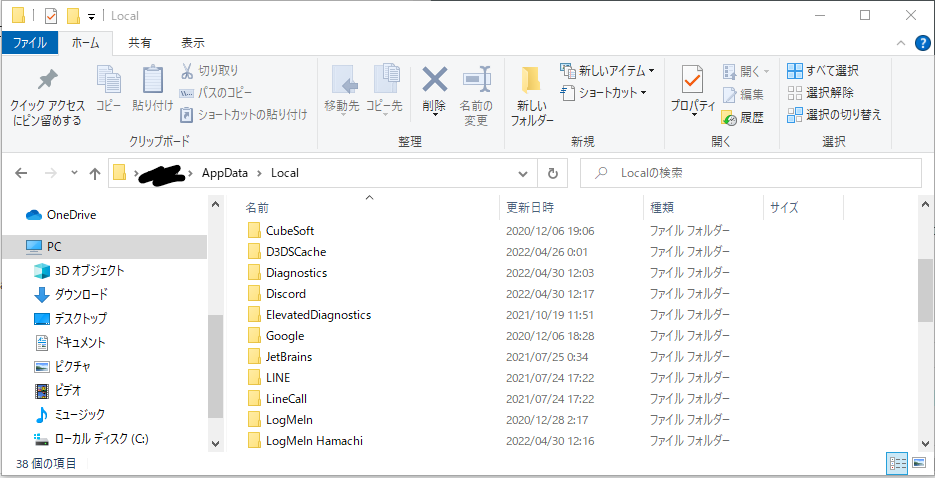Click navigation pane scrollbar down arrow
Image resolution: width=935 pixels, height=478 pixels.
[215, 443]
